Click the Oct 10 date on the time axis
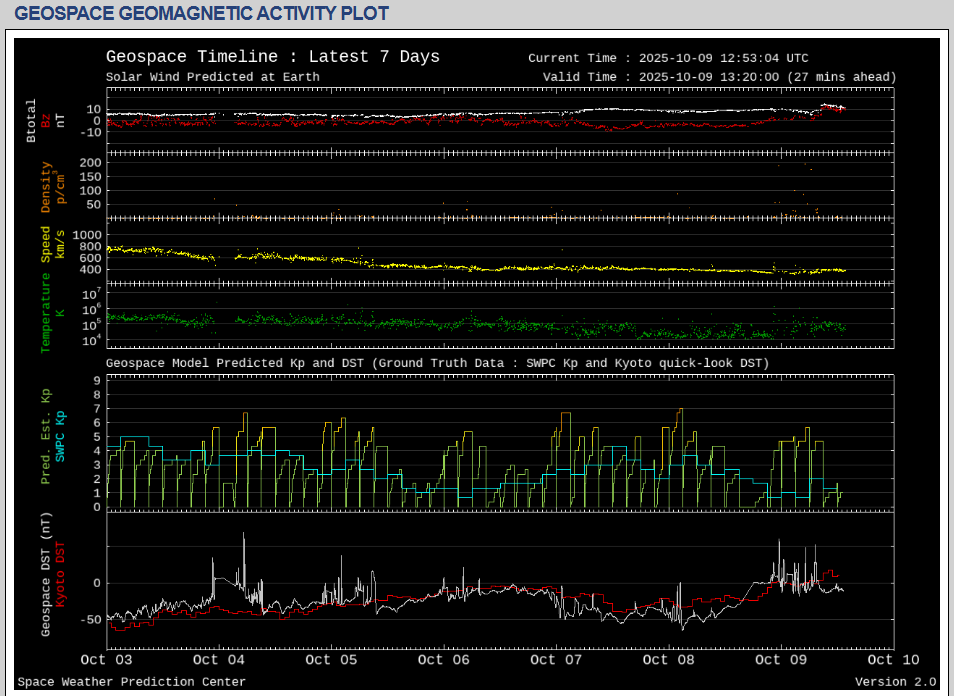 [893, 660]
